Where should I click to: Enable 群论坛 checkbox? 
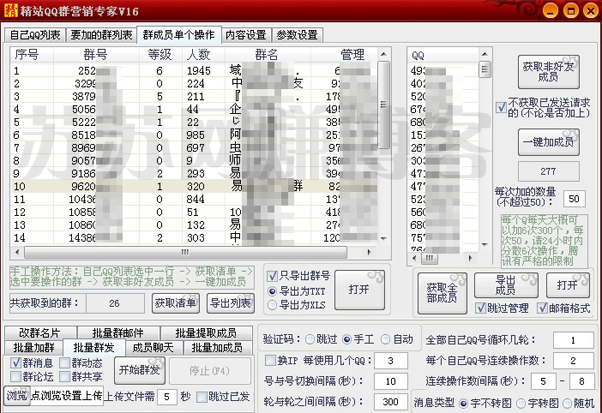tap(16, 377)
